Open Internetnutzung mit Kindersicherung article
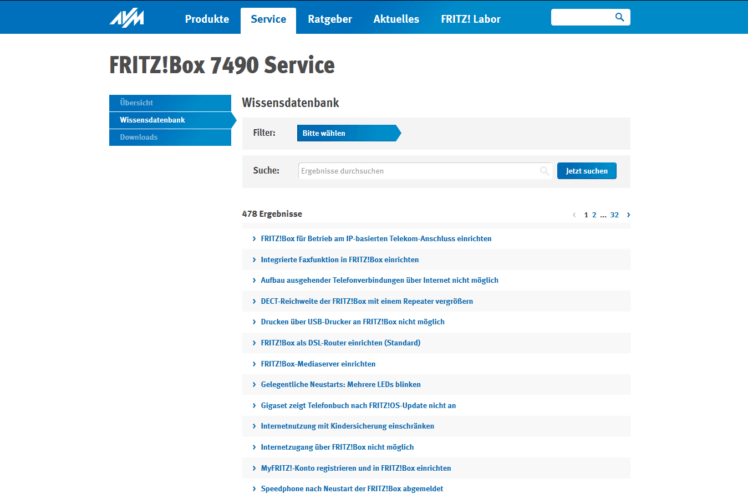 347,426
